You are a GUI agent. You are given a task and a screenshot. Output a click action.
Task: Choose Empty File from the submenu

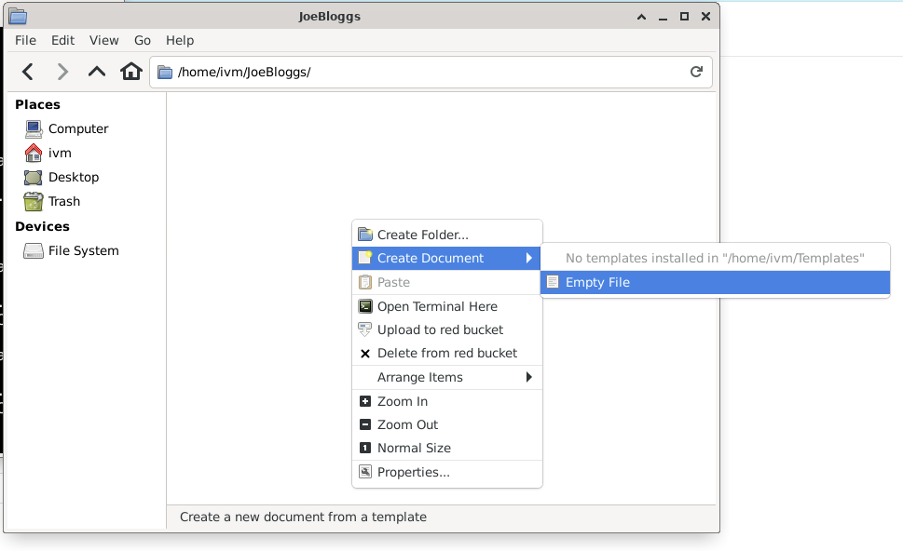(x=597, y=283)
